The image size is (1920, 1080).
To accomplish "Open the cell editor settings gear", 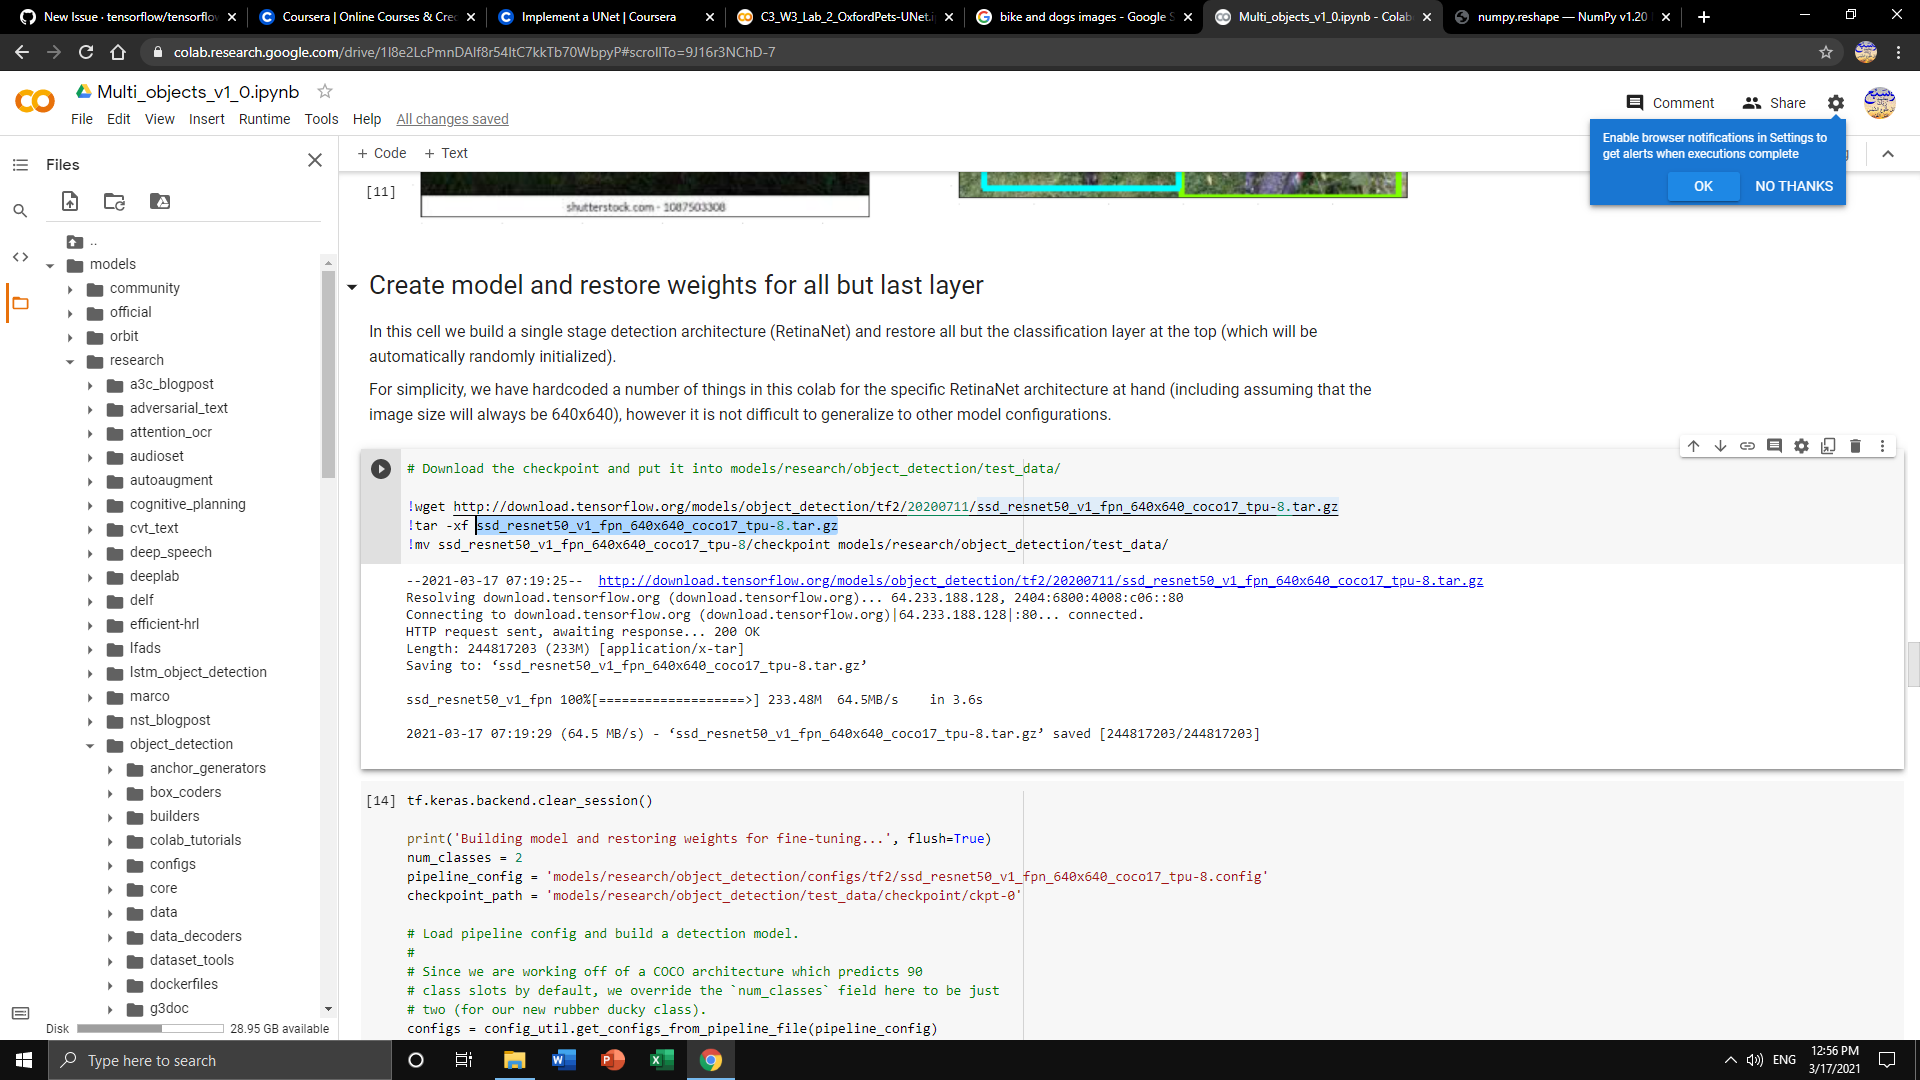I will (1801, 446).
